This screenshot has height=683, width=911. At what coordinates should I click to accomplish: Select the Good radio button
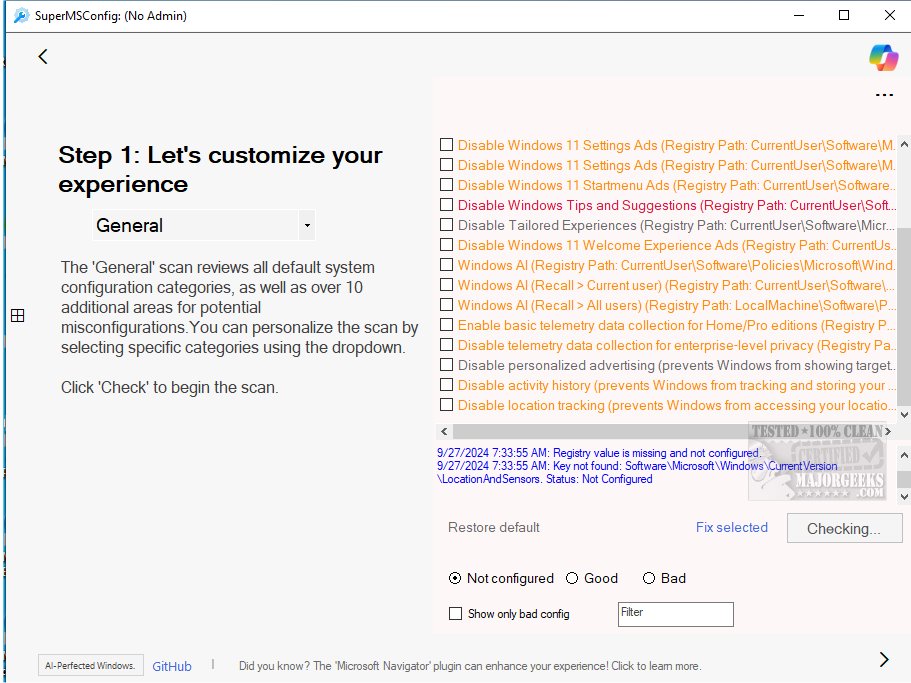coord(572,578)
